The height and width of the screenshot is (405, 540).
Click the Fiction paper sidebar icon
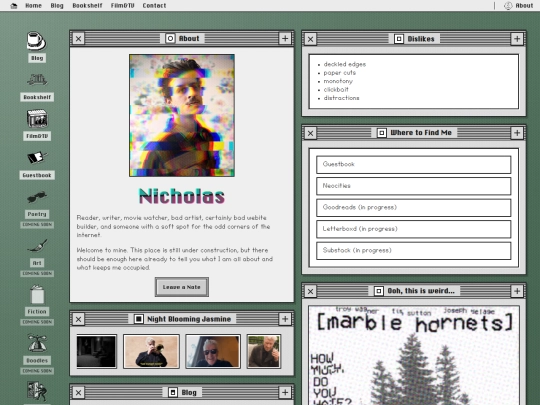click(x=37, y=294)
